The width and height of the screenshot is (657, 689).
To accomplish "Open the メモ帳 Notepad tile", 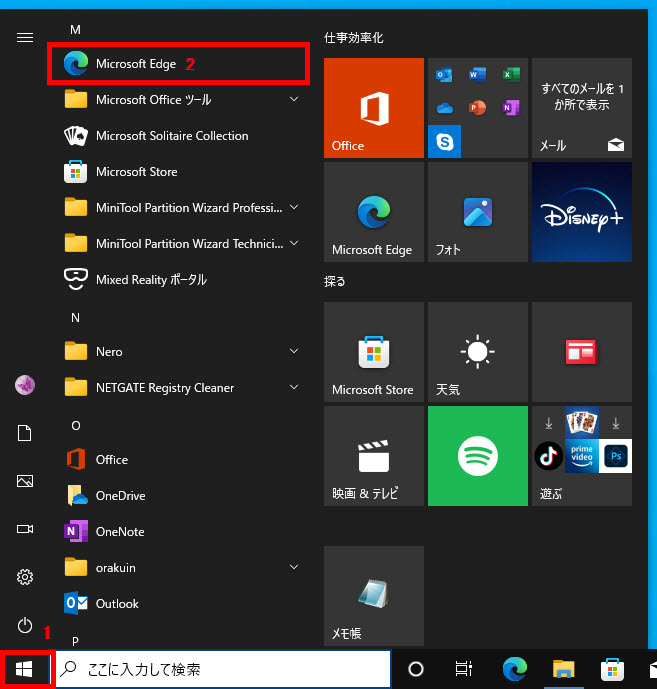I will click(373, 596).
